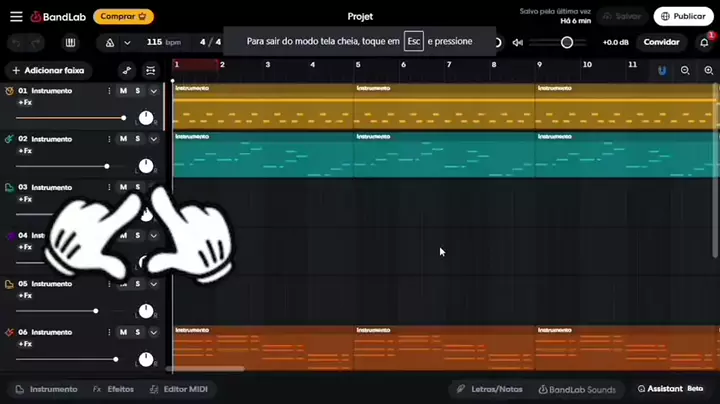Click the Convidar button
This screenshot has width=720, height=404.
[x=661, y=42]
